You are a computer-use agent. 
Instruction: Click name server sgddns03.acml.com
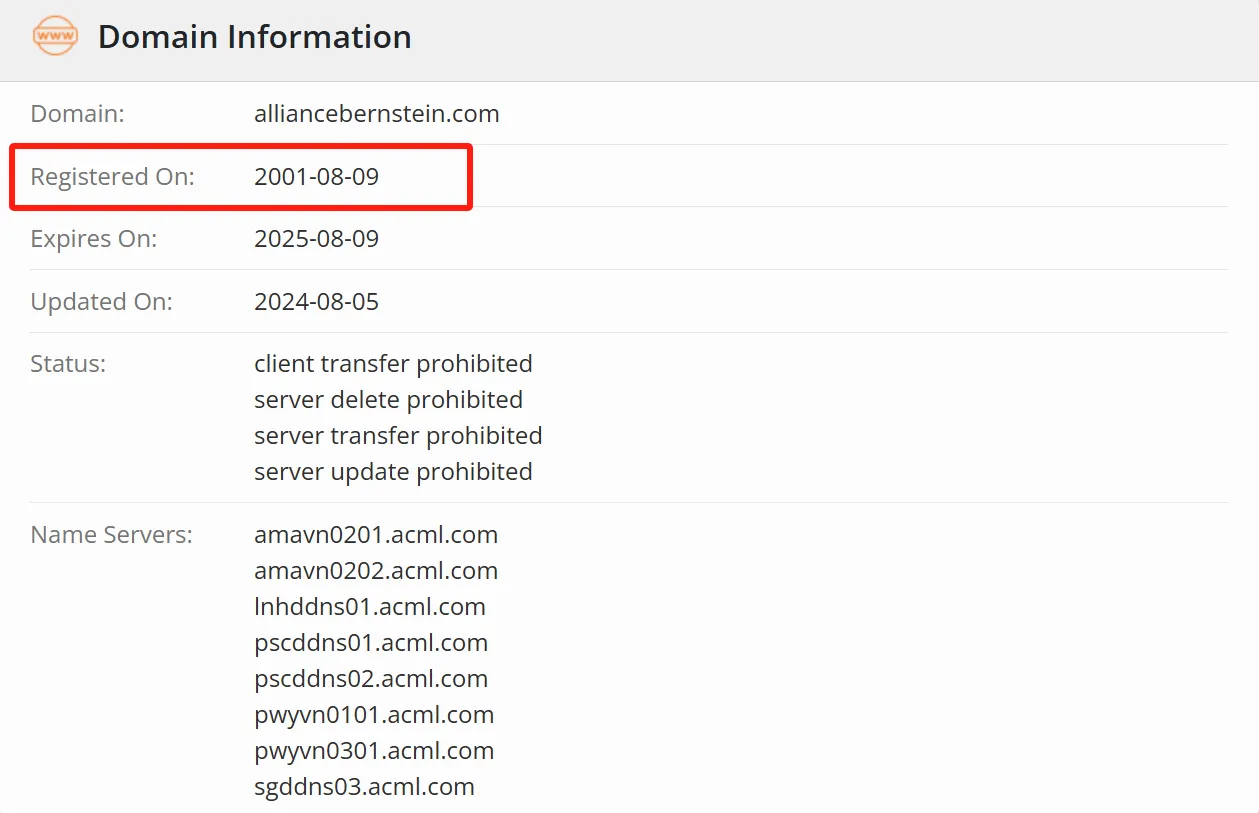(x=364, y=787)
